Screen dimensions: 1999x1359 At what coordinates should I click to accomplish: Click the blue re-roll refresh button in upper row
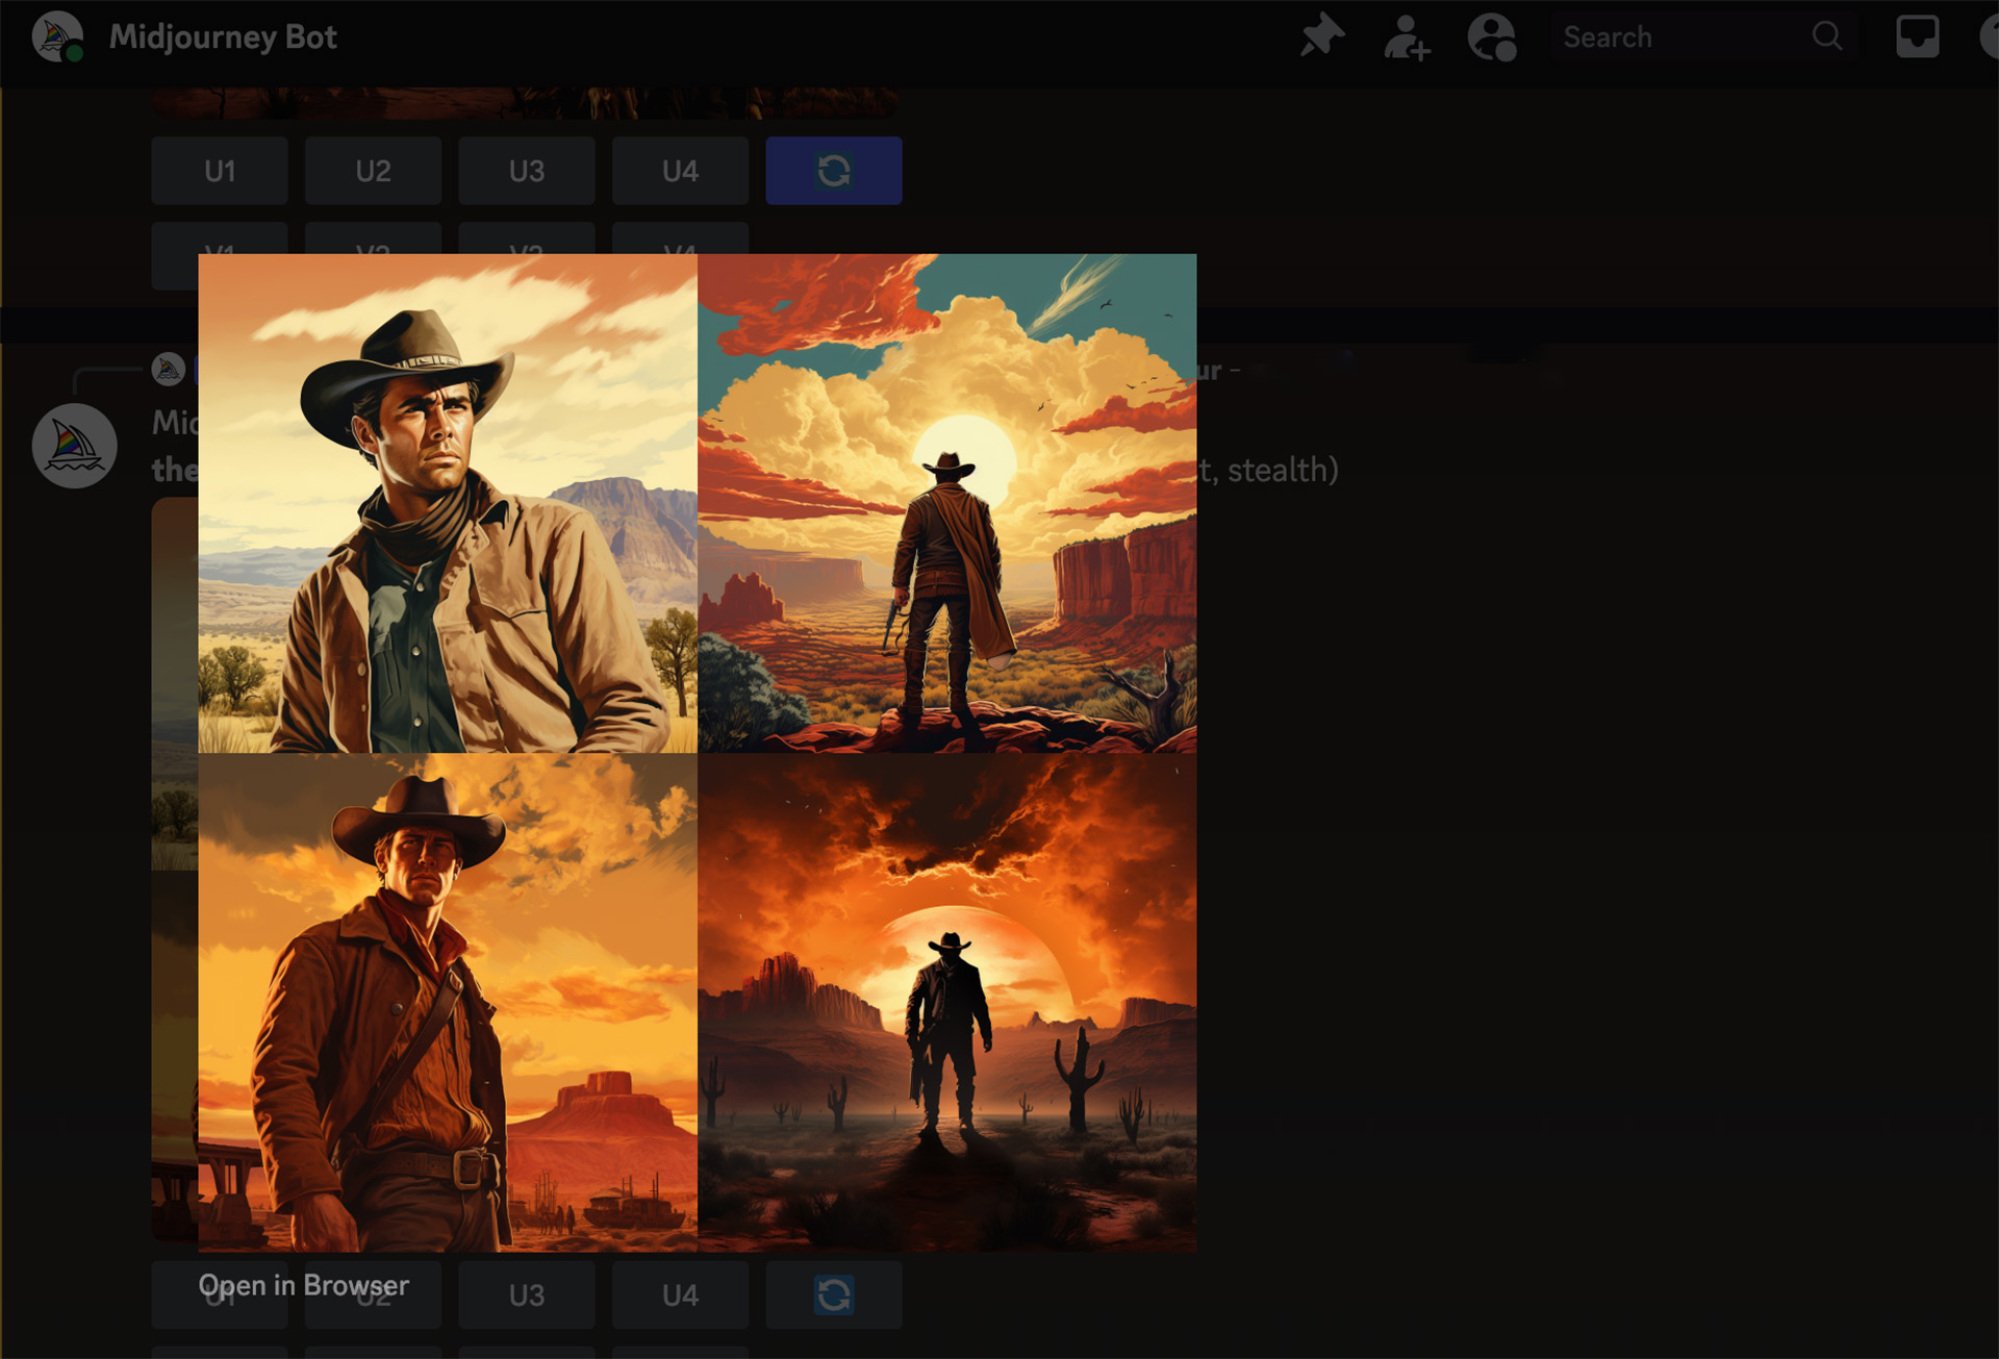click(834, 171)
